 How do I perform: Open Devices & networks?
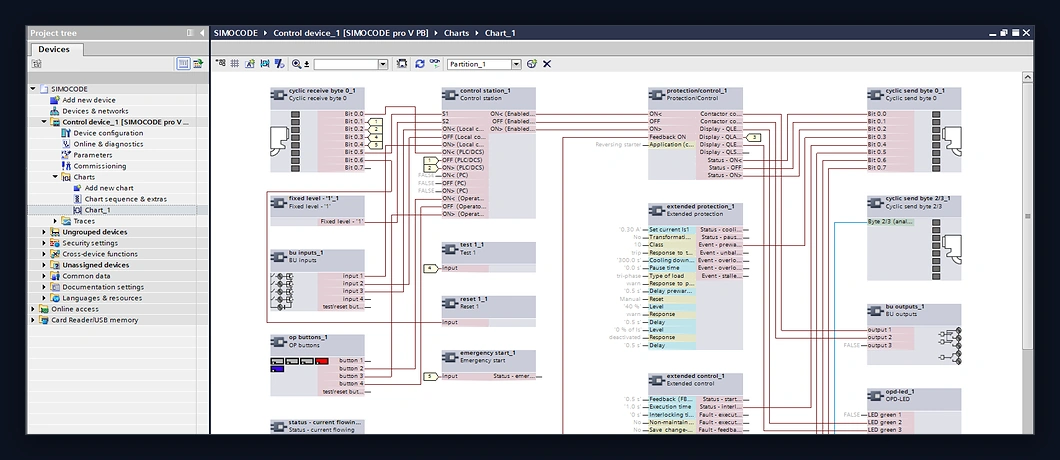pos(95,111)
